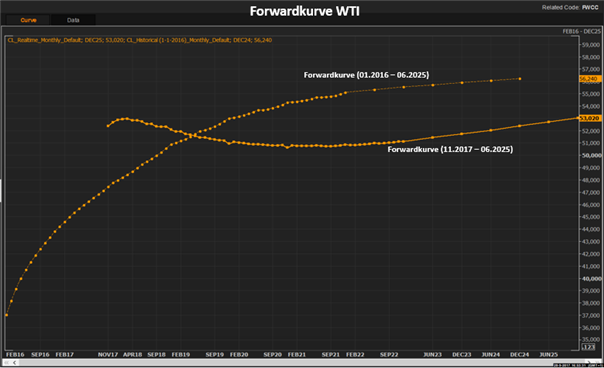Select the 53,020 price marker on axis
Screen dimensions: 604x368
pyautogui.click(x=590, y=118)
